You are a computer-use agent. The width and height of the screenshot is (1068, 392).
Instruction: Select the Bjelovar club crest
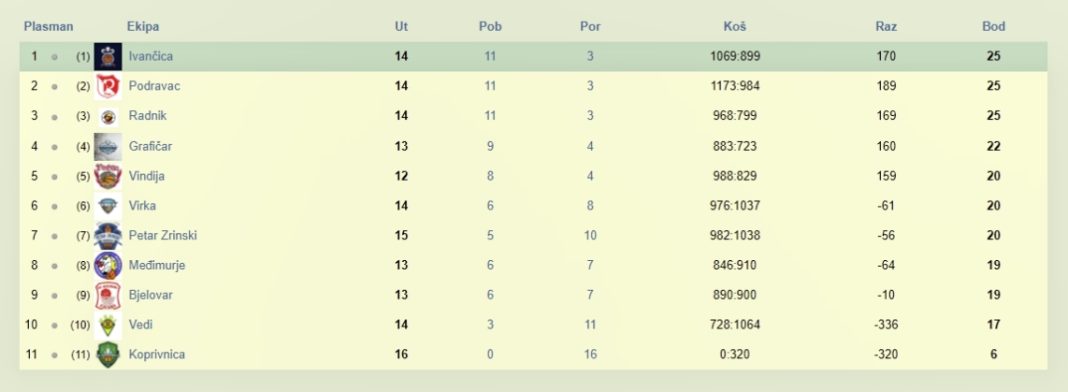click(108, 295)
